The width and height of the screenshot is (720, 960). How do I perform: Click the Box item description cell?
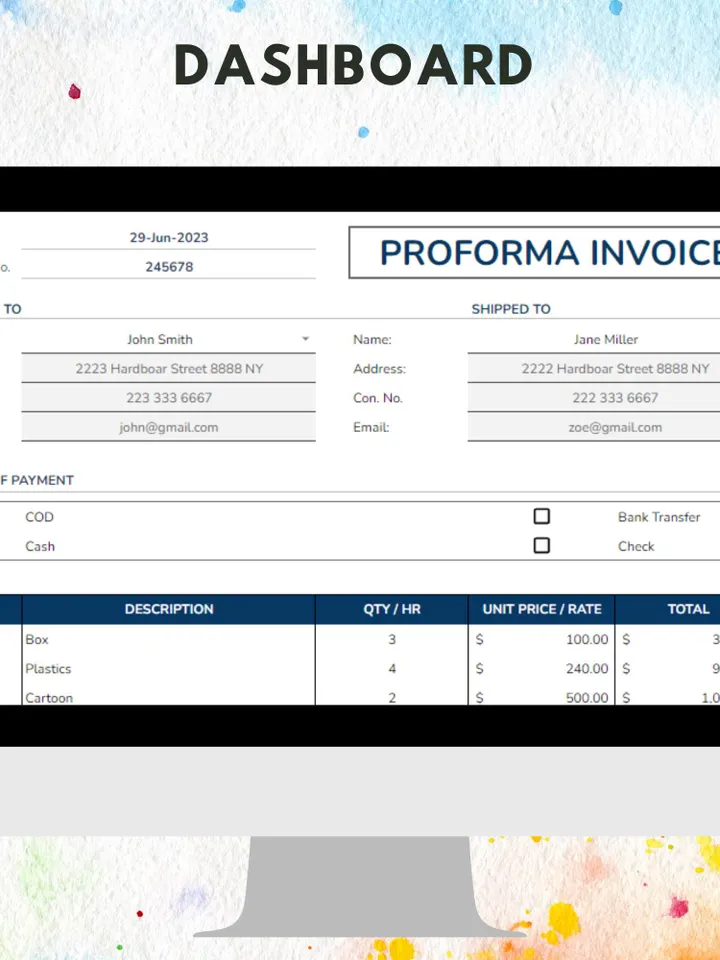pos(37,640)
